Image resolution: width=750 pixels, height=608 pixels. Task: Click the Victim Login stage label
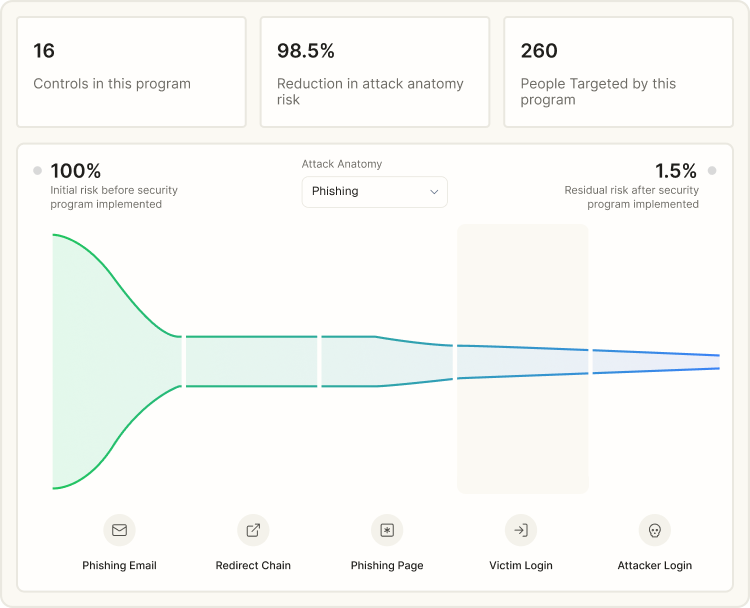521,565
